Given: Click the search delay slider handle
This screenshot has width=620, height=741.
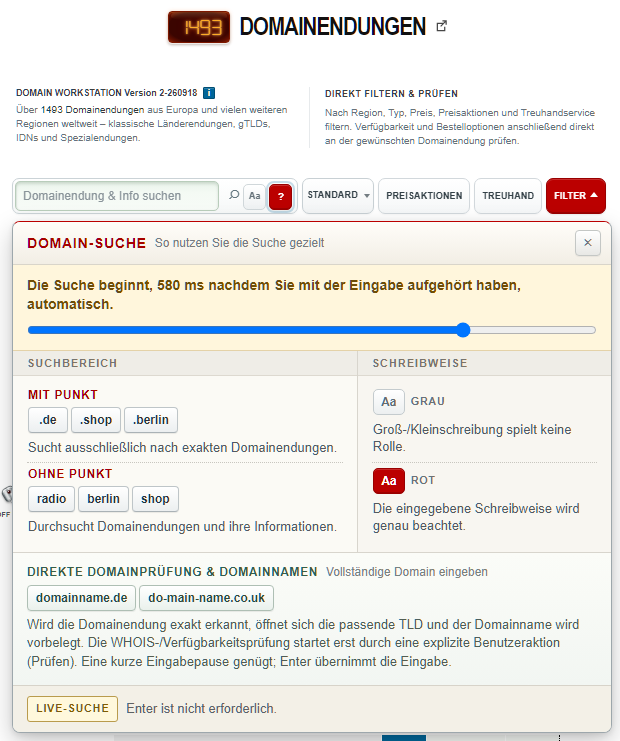Looking at the screenshot, I should tap(463, 330).
